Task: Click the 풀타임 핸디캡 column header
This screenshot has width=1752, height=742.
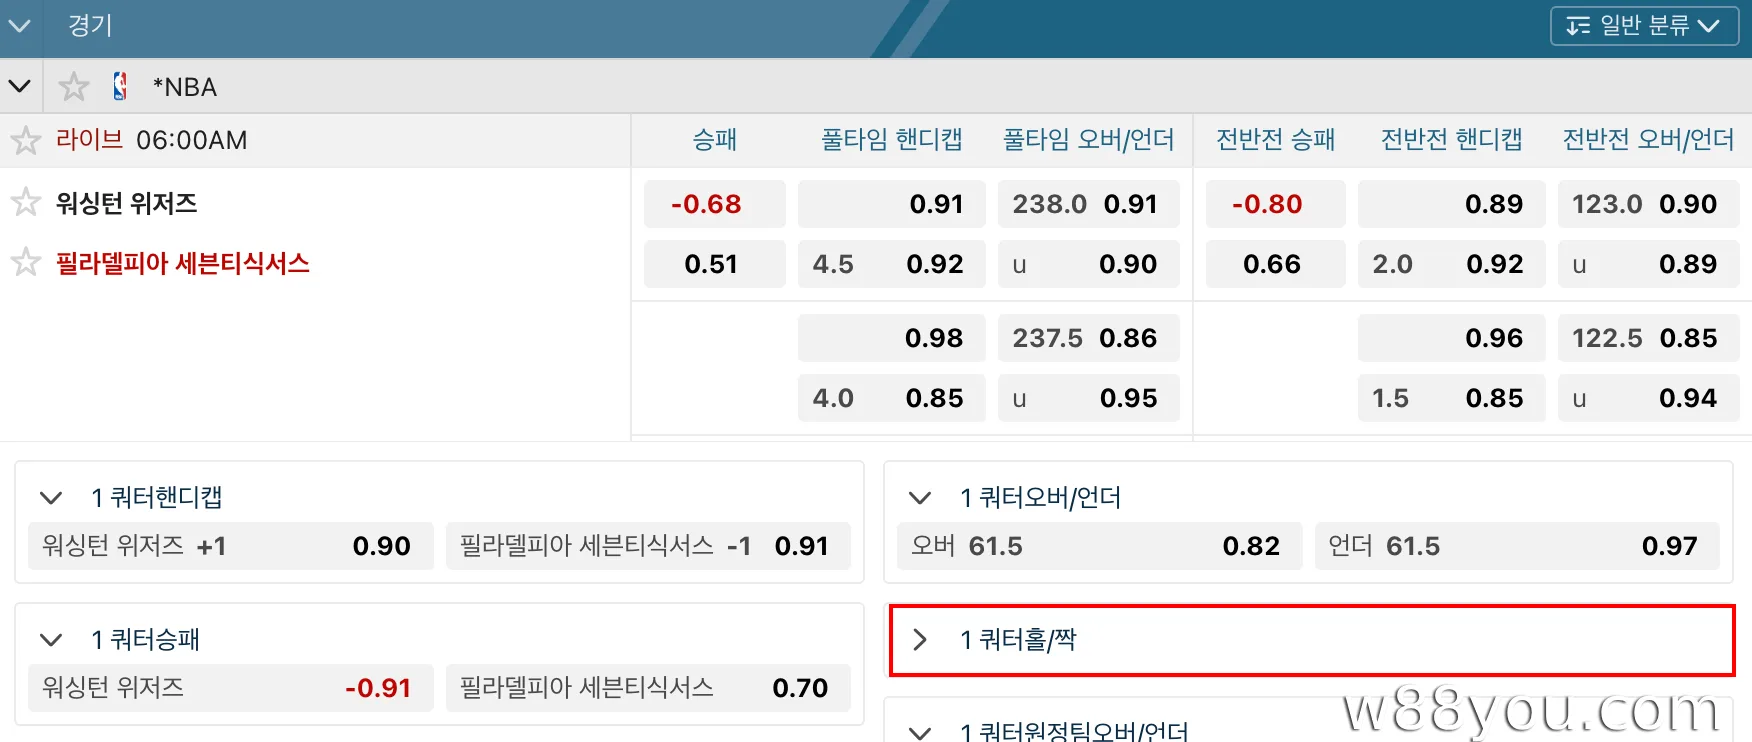Action: coord(891,140)
